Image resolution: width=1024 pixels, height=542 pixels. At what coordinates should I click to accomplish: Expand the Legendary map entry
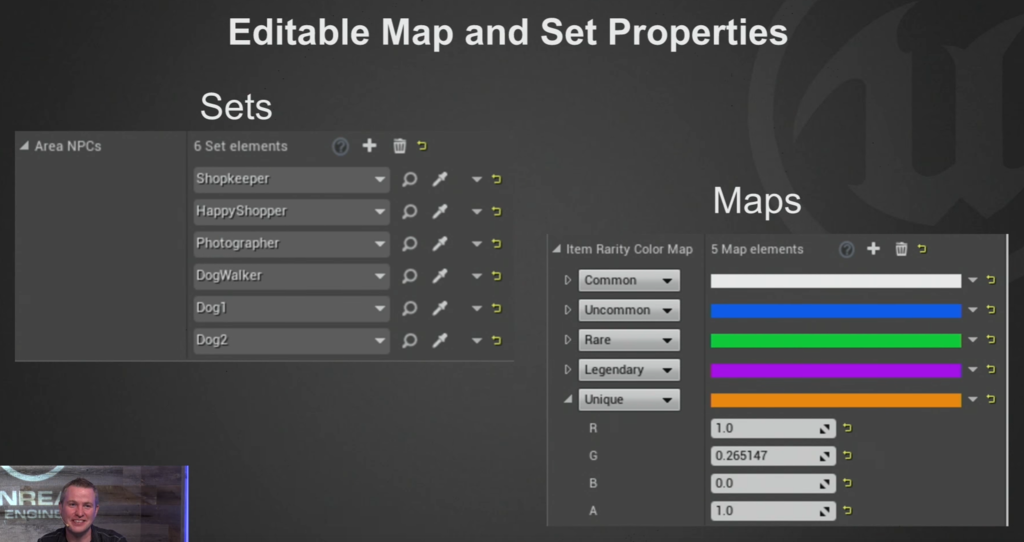[568, 370]
